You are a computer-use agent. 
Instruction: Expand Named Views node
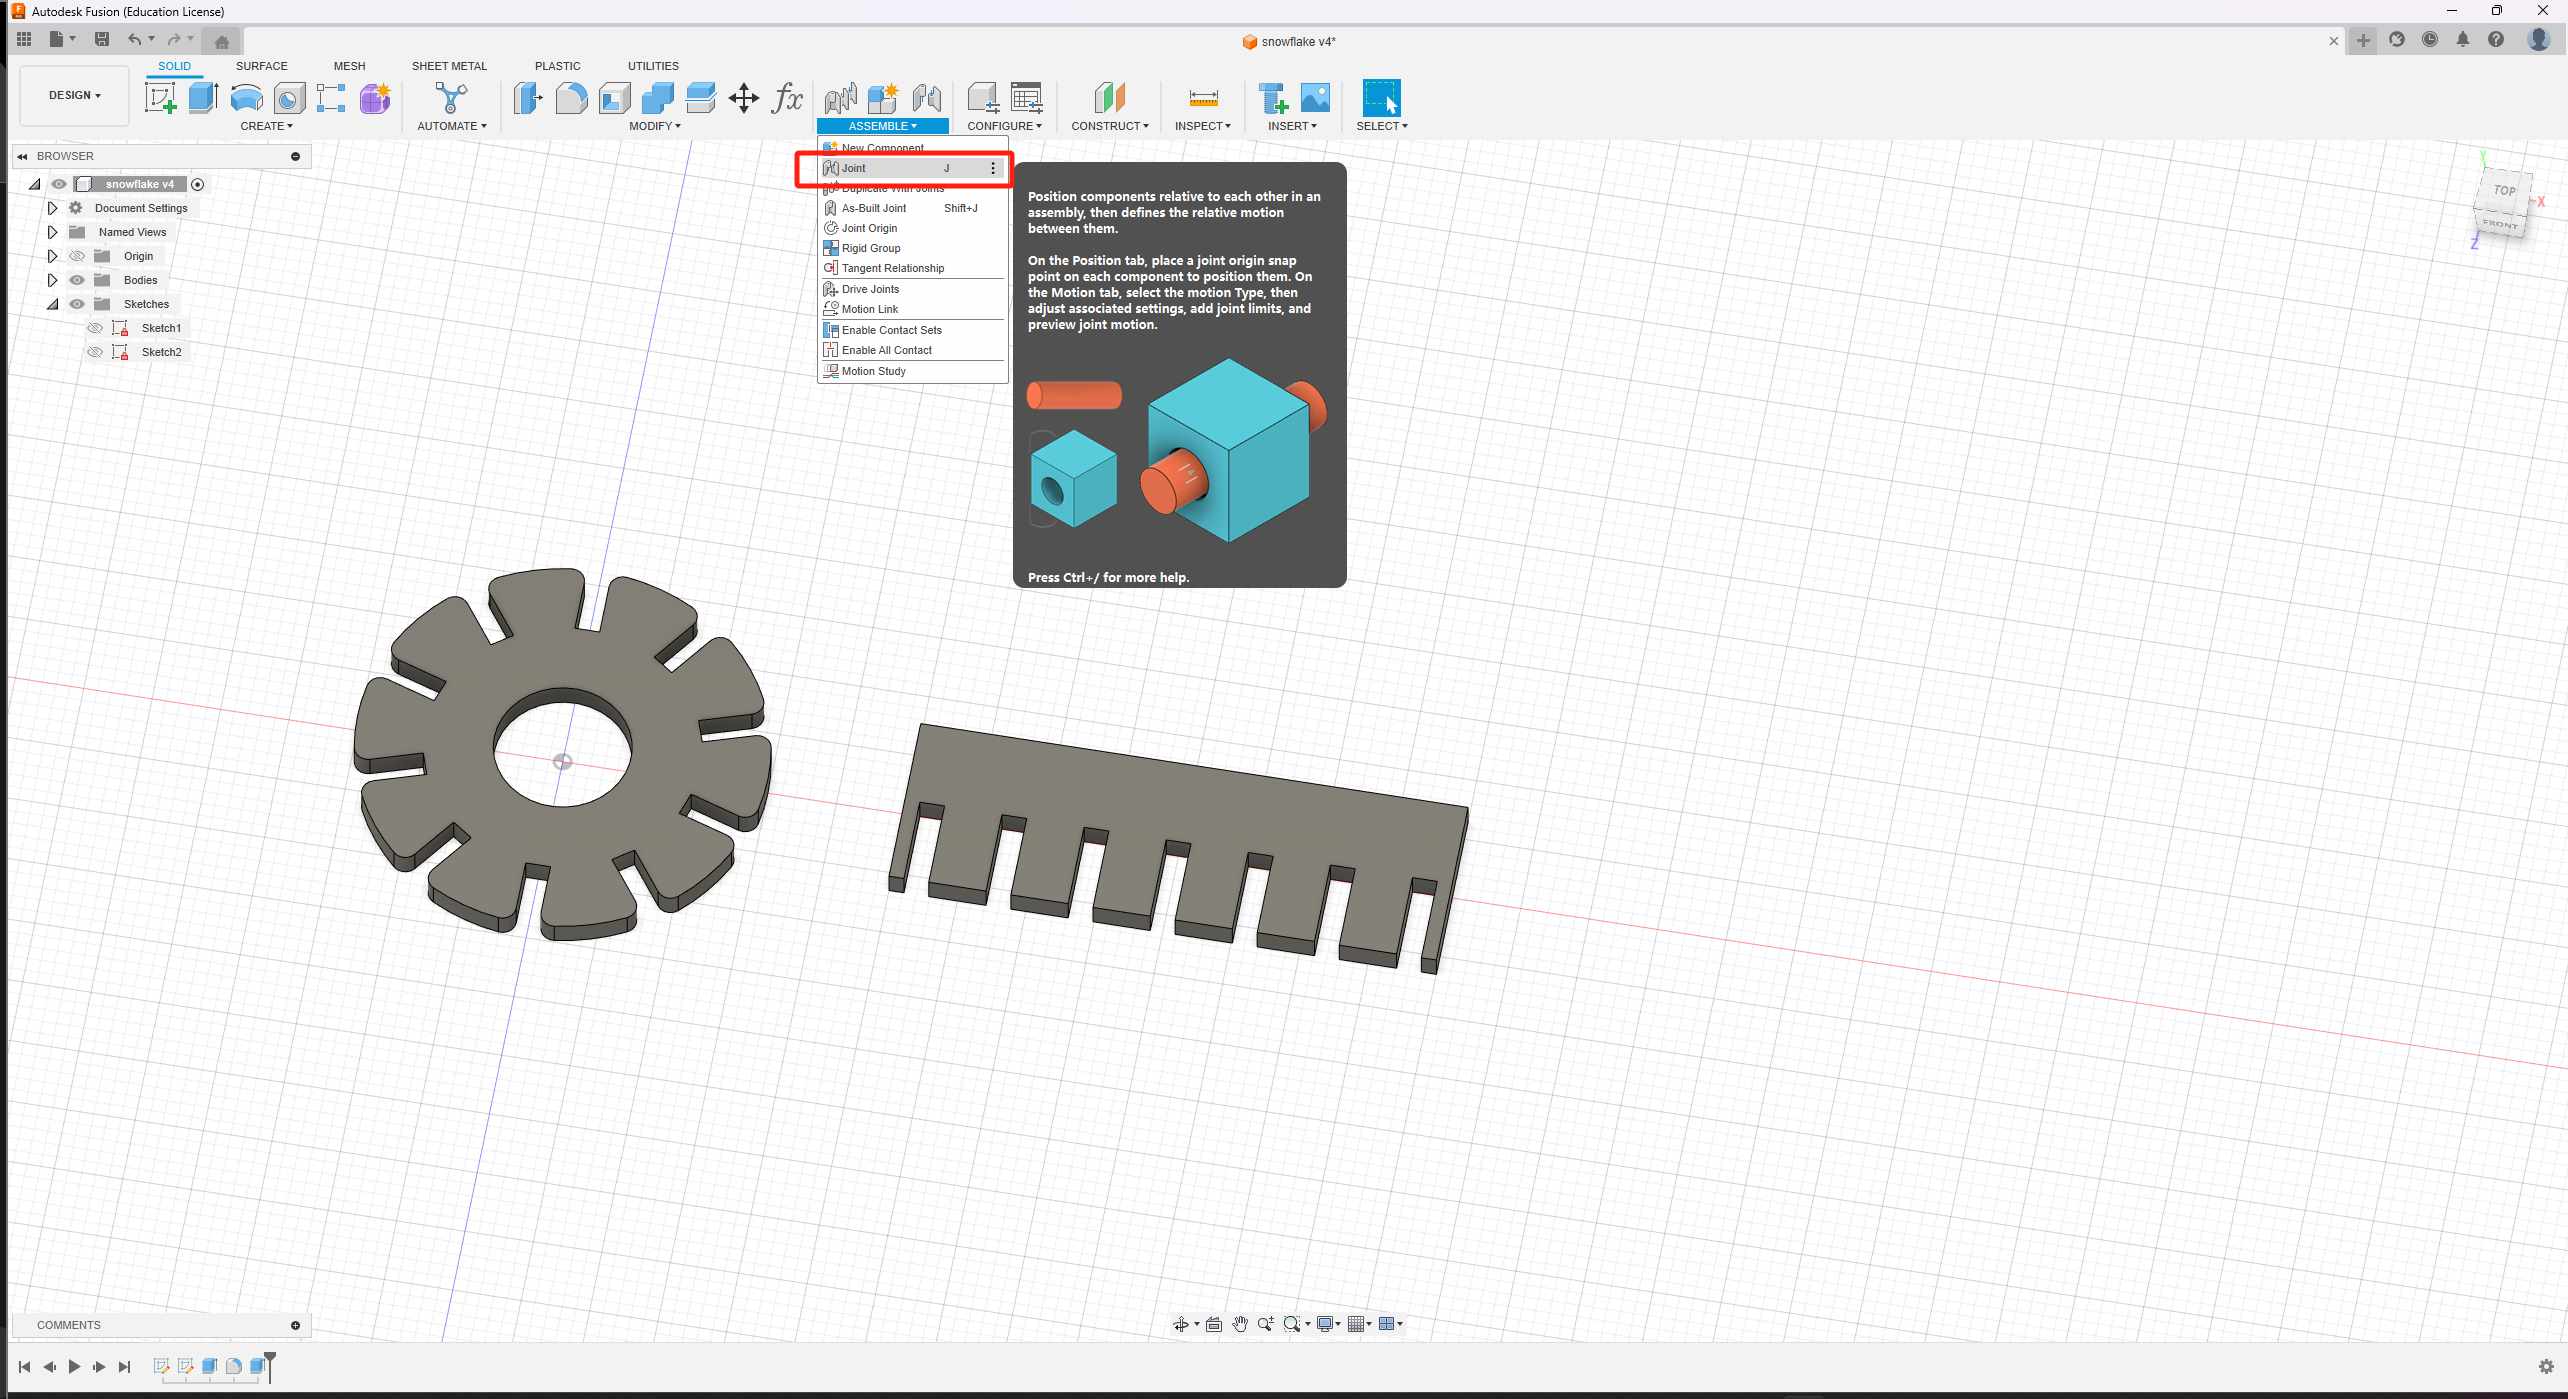tap(52, 232)
